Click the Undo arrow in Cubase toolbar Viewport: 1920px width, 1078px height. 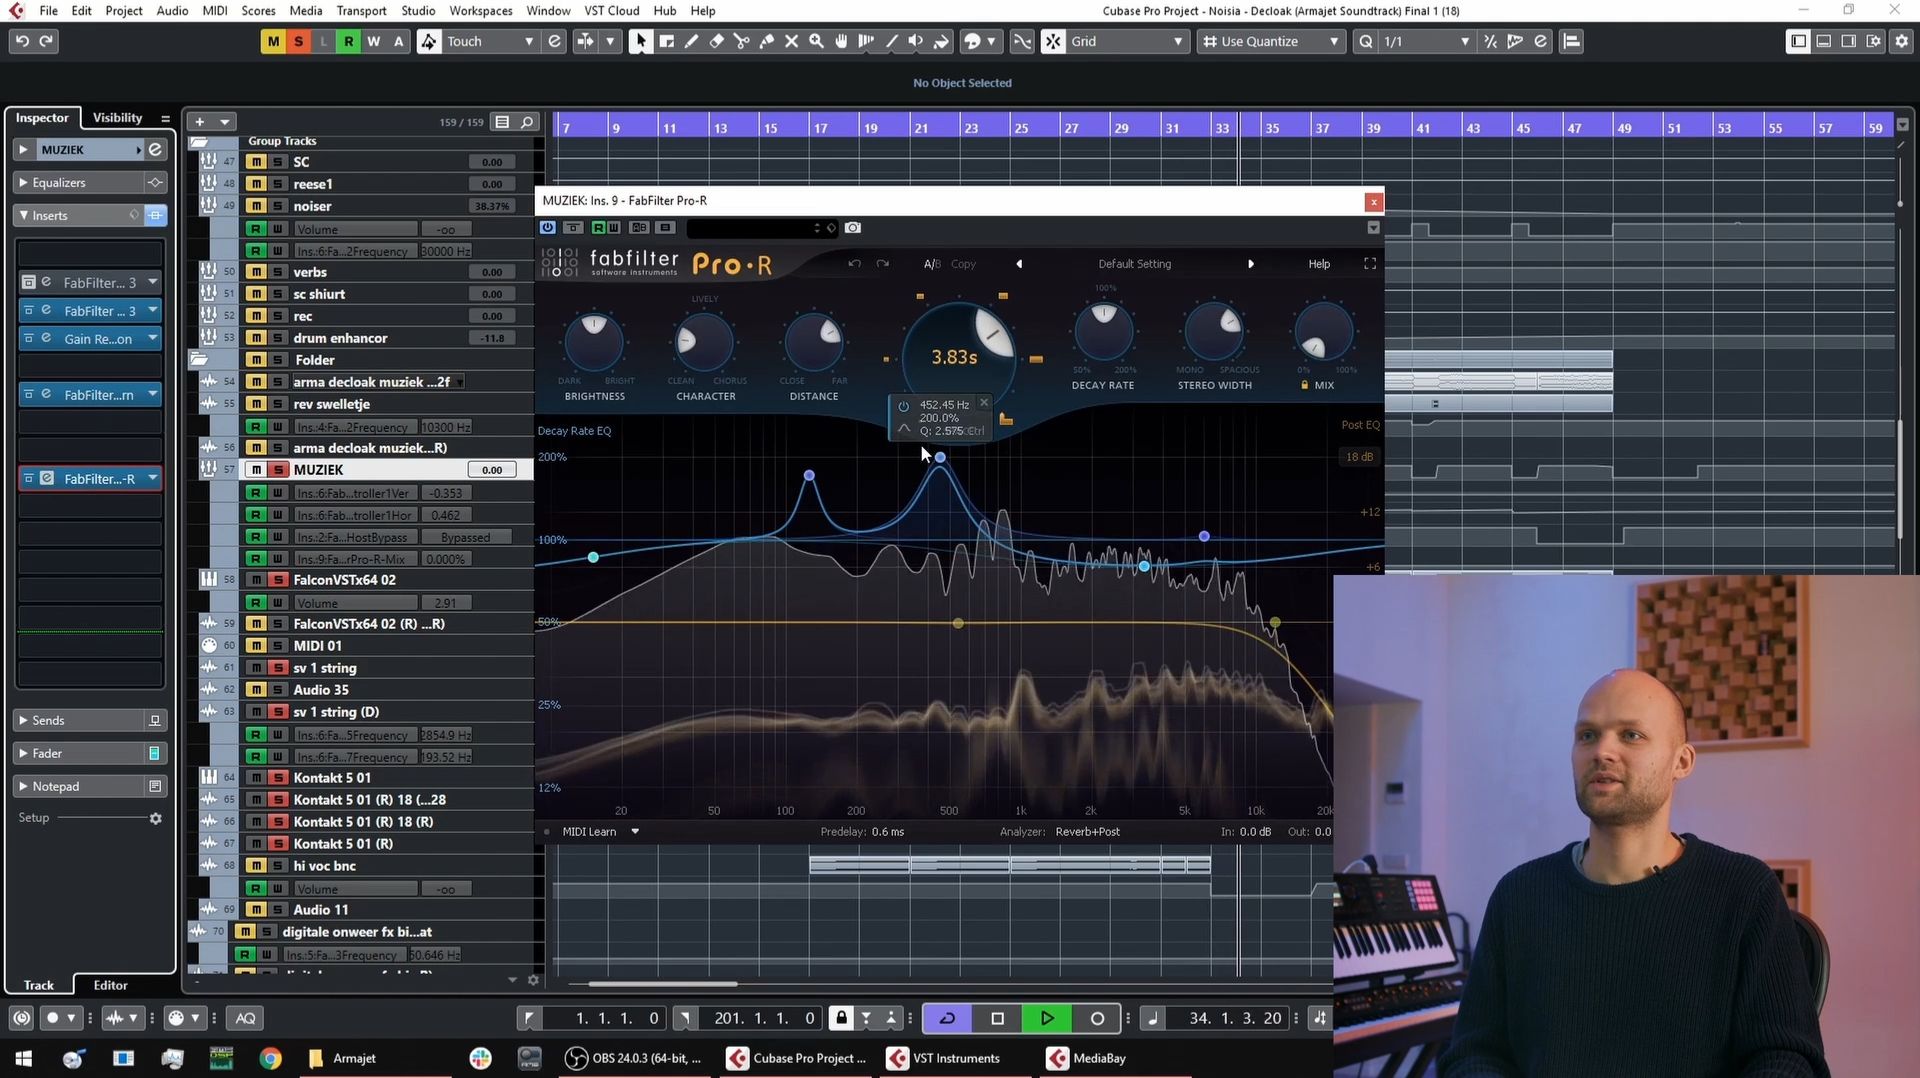(22, 41)
